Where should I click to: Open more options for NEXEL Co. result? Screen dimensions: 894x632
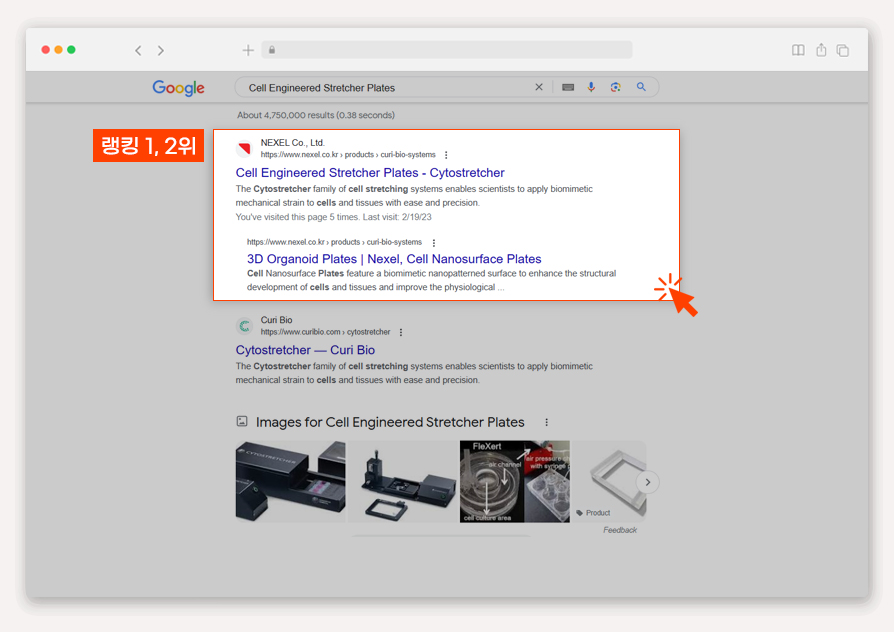click(446, 155)
